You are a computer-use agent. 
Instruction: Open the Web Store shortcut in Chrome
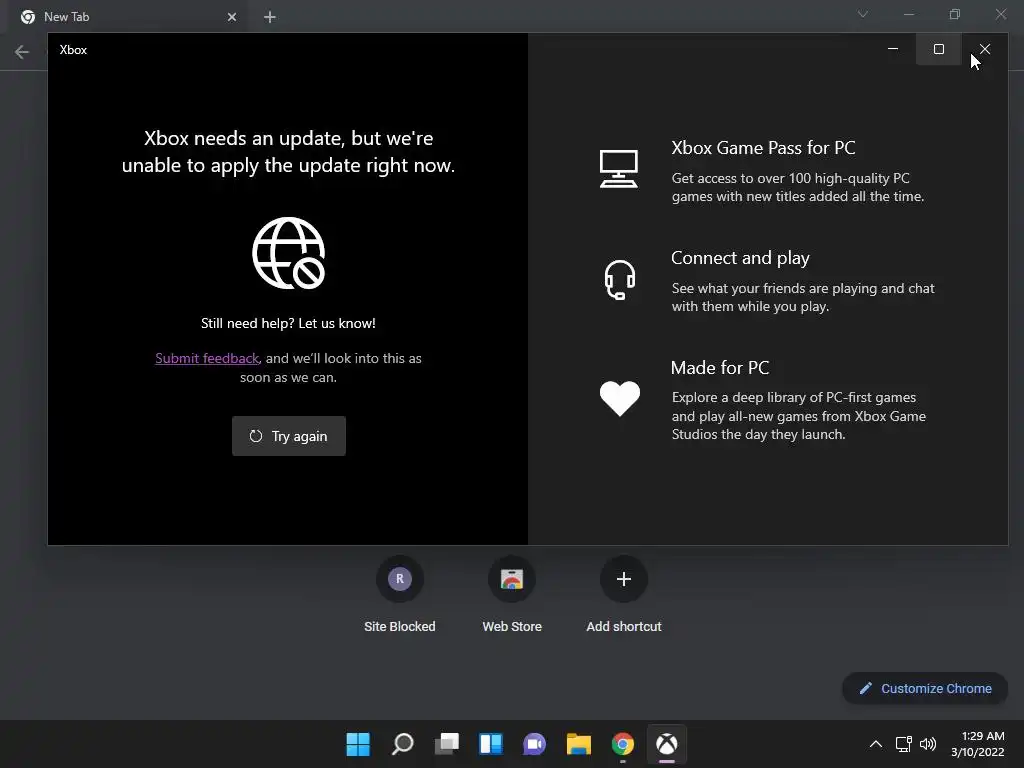[x=512, y=593]
